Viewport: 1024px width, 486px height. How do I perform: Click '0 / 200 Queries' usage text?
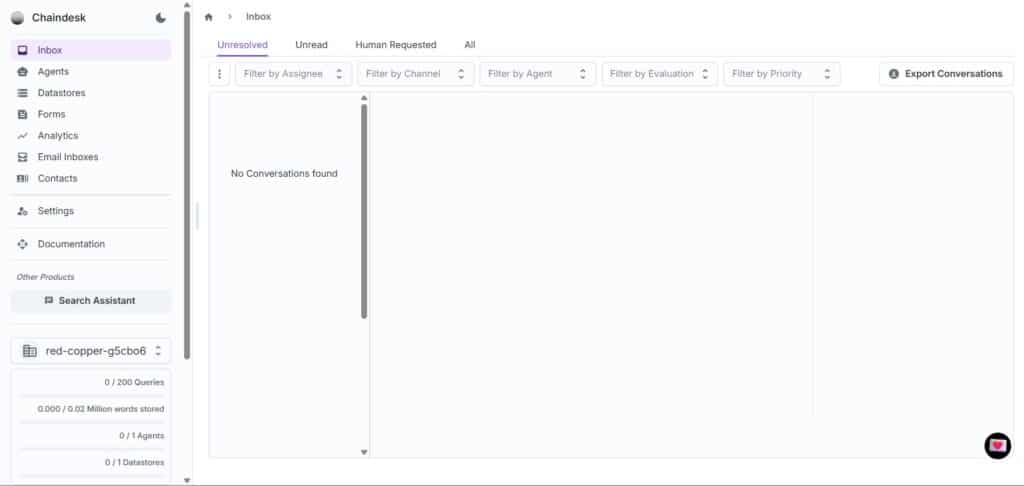click(x=134, y=382)
